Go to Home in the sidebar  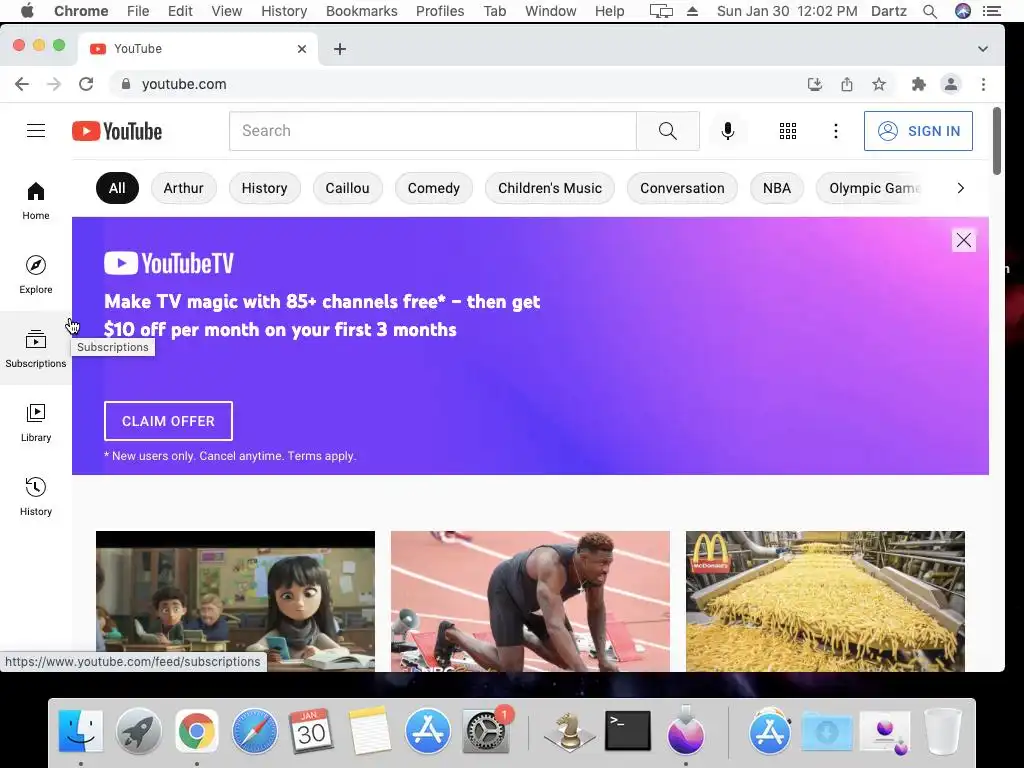click(x=36, y=200)
